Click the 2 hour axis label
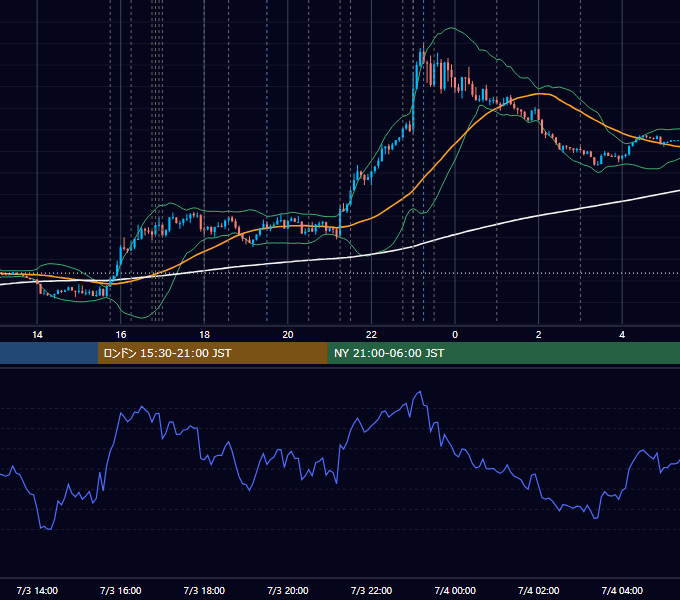680x600 pixels. pos(539,335)
